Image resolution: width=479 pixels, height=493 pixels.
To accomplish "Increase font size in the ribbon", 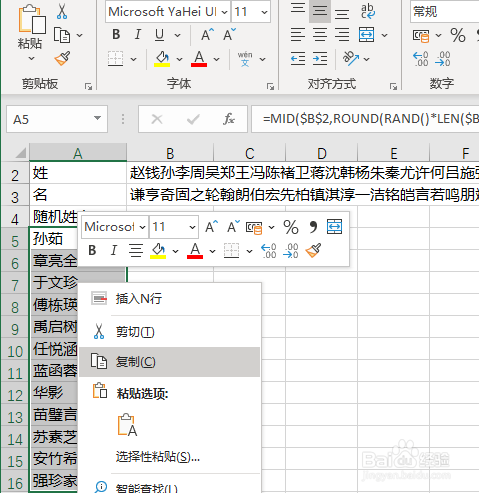I will tap(207, 35).
